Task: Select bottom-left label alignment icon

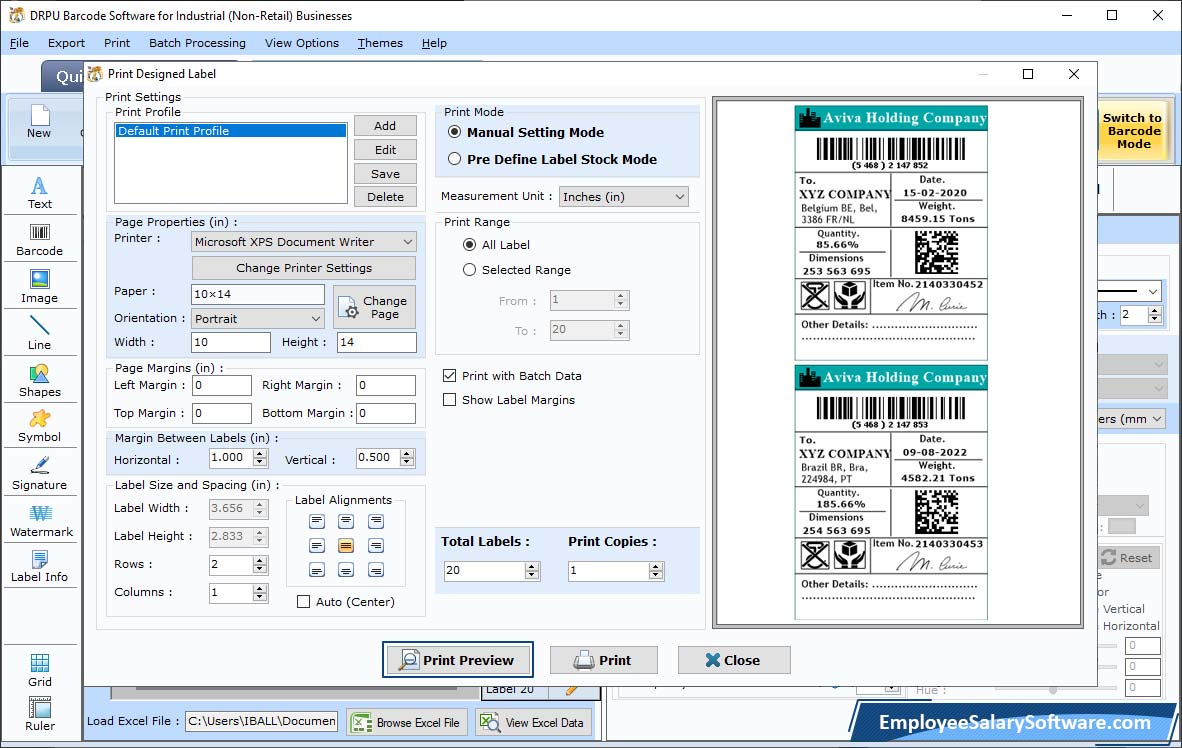Action: pyautogui.click(x=317, y=570)
